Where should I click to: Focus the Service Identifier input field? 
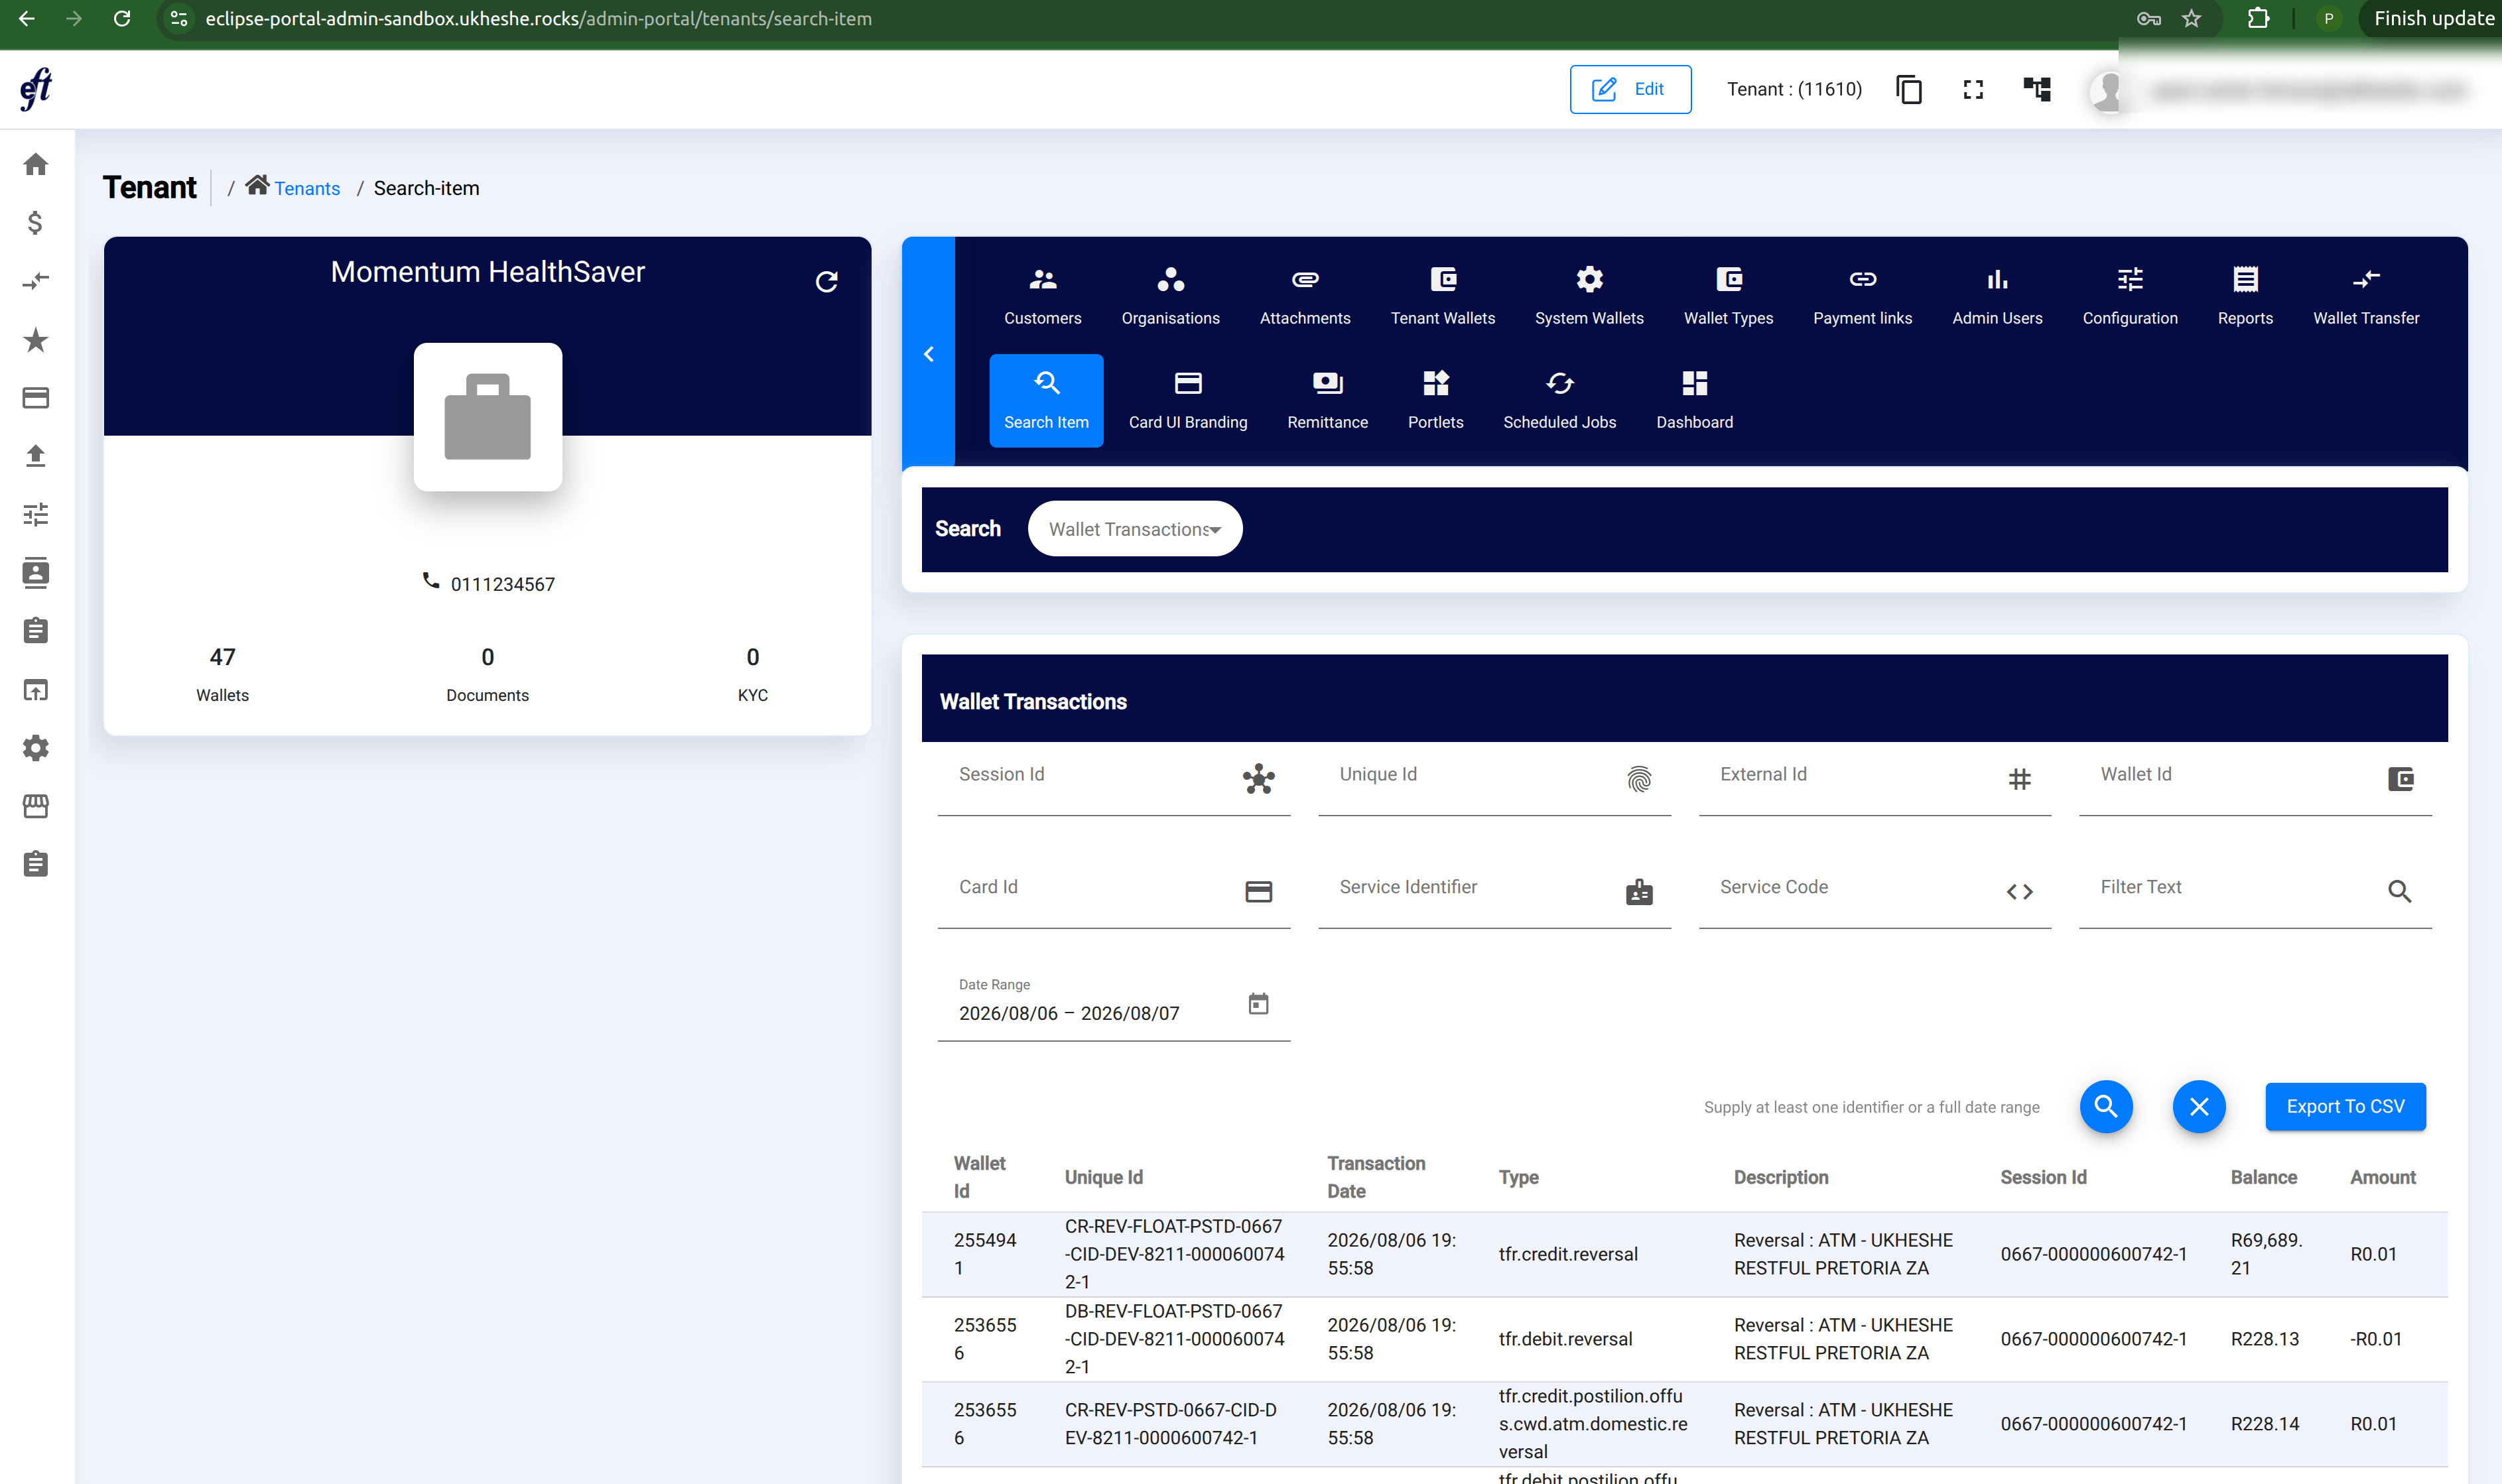click(1494, 893)
